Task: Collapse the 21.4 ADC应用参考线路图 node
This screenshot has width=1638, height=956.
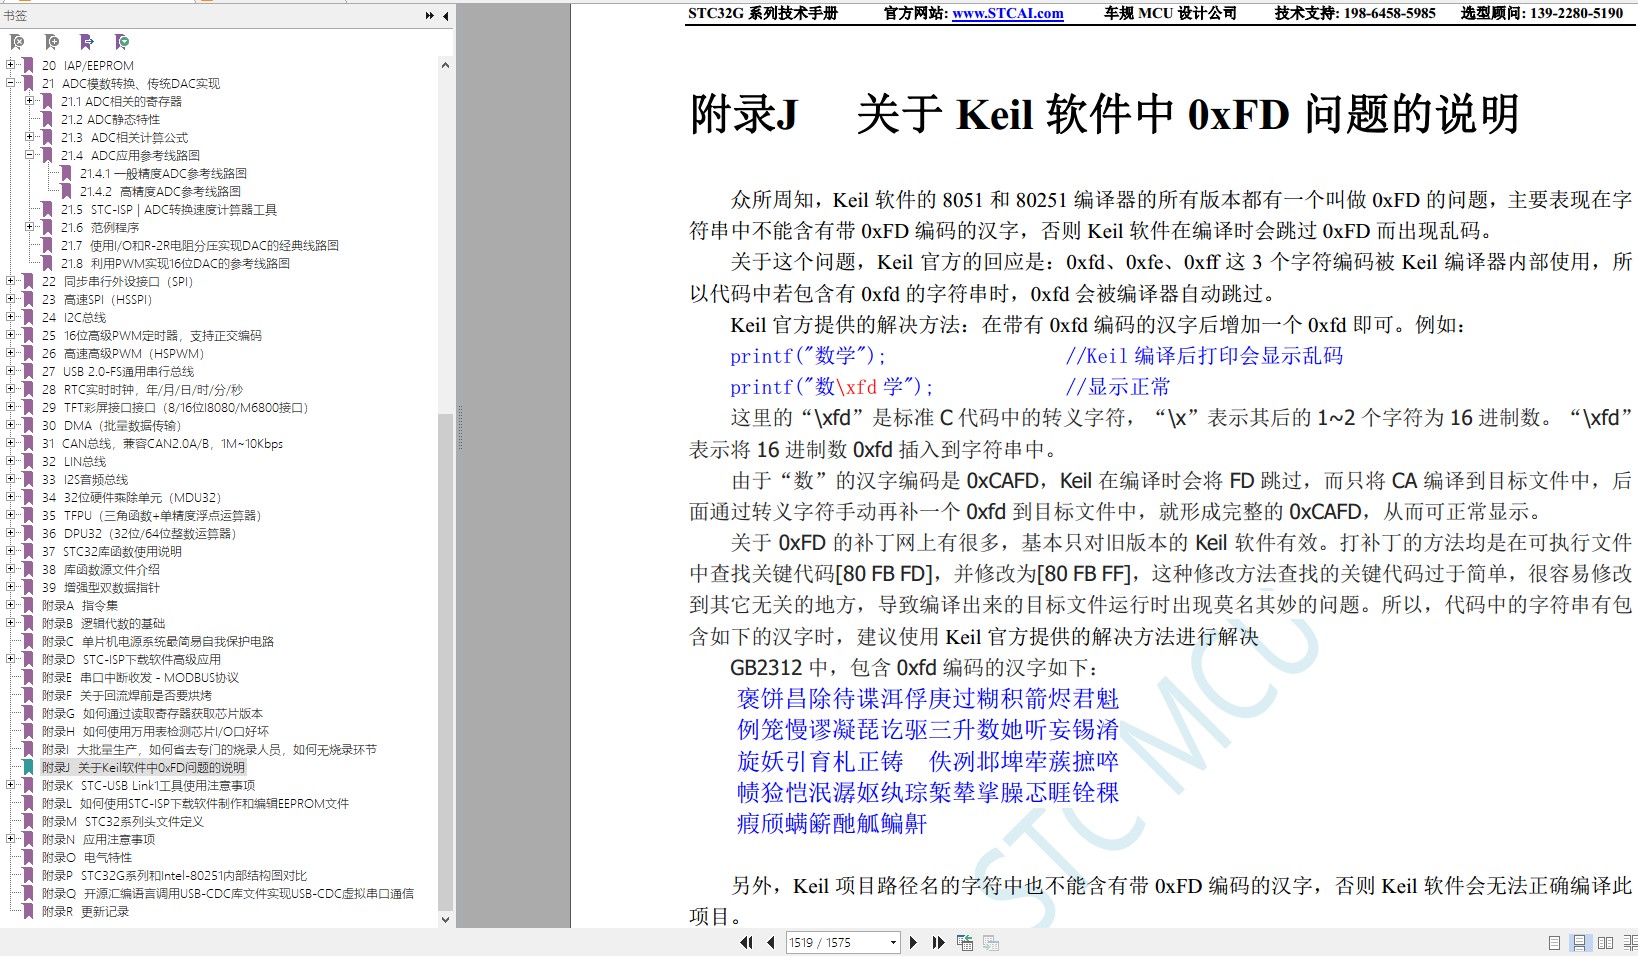Action: click(x=30, y=155)
